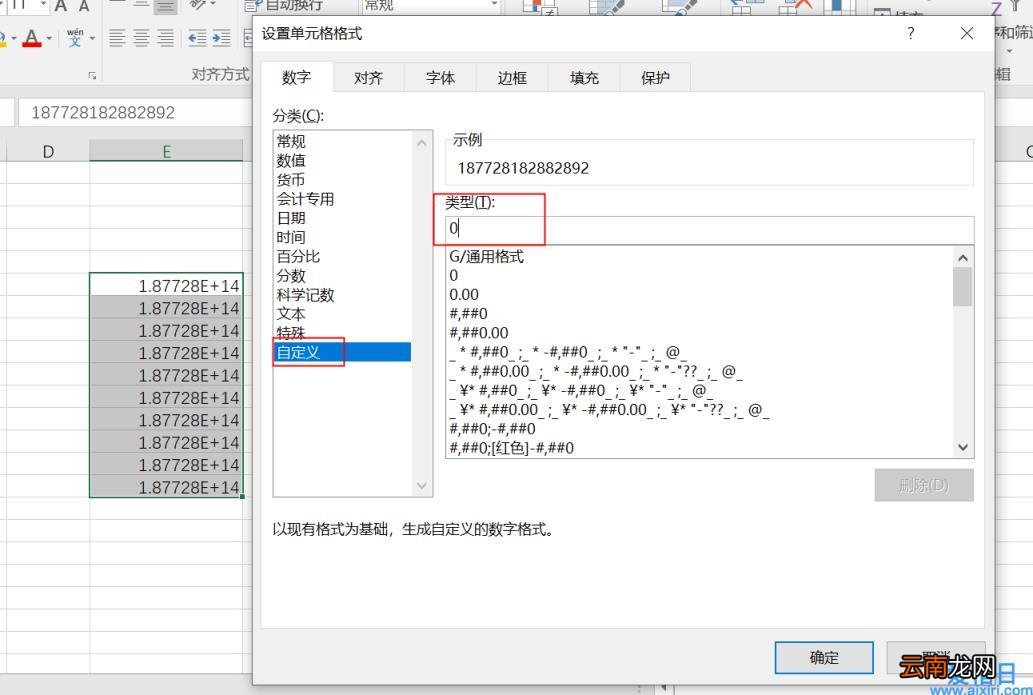Image resolution: width=1033 pixels, height=695 pixels.
Task: Switch to the 保护 tab
Action: pos(656,78)
